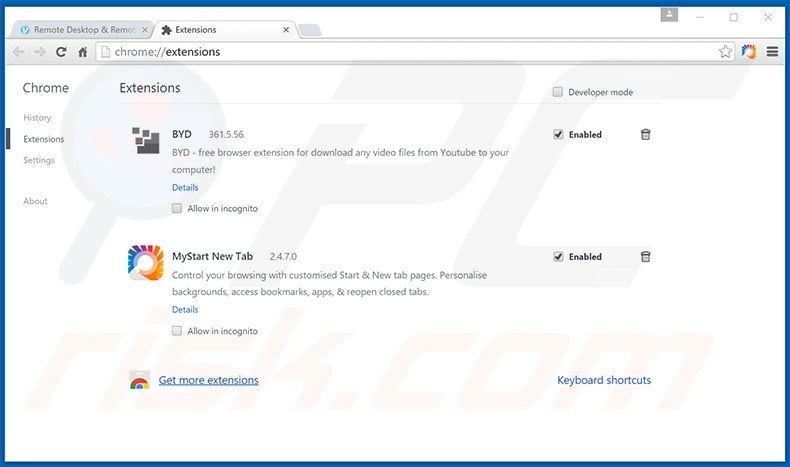
Task: Bookmark this page with the star
Action: click(725, 51)
